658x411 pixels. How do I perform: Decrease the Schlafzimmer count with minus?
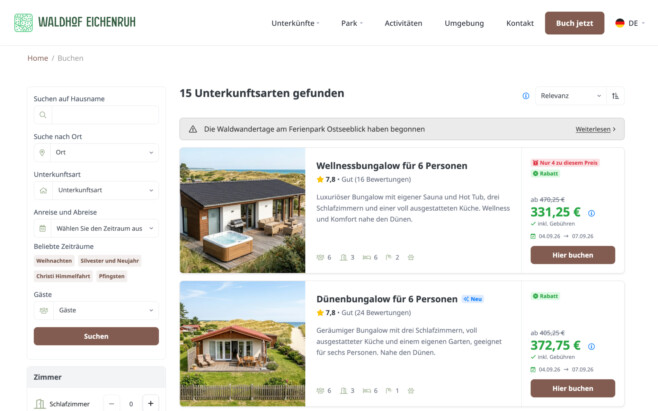point(111,403)
